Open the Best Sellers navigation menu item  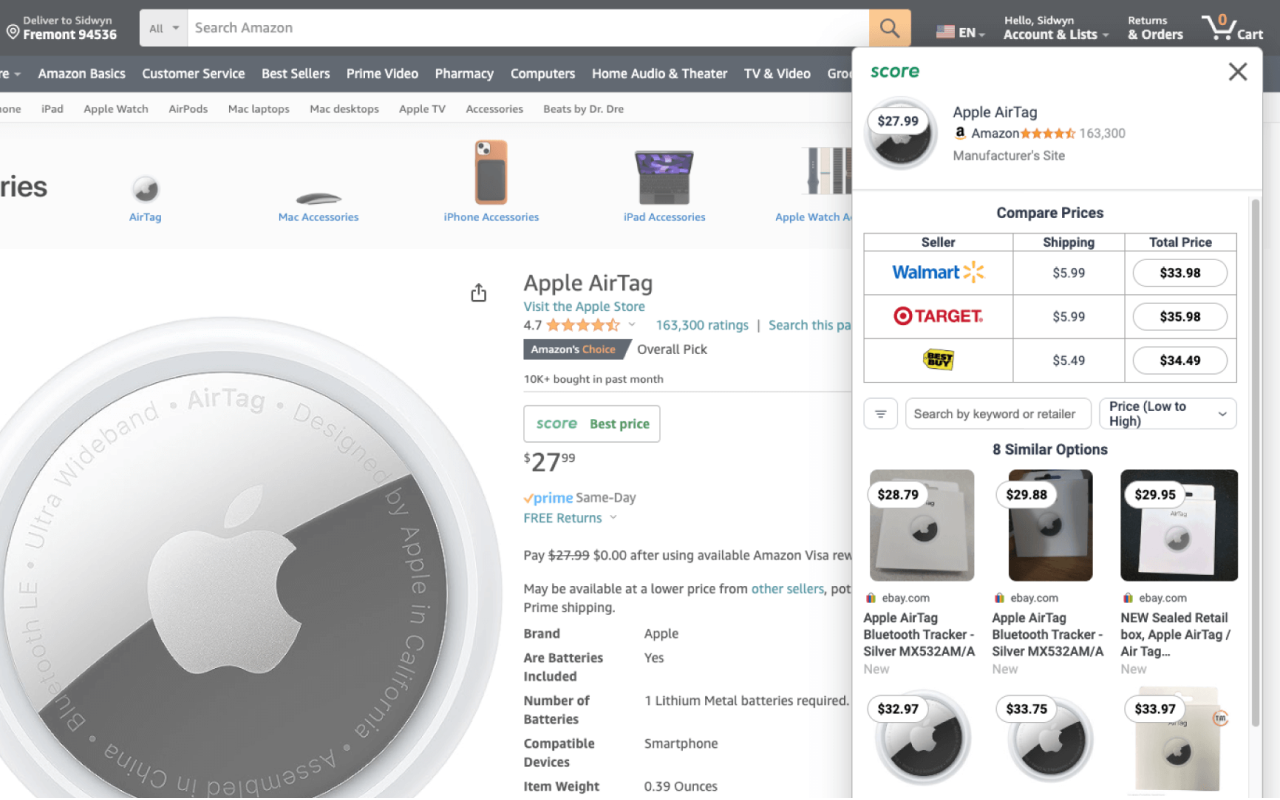pos(295,73)
